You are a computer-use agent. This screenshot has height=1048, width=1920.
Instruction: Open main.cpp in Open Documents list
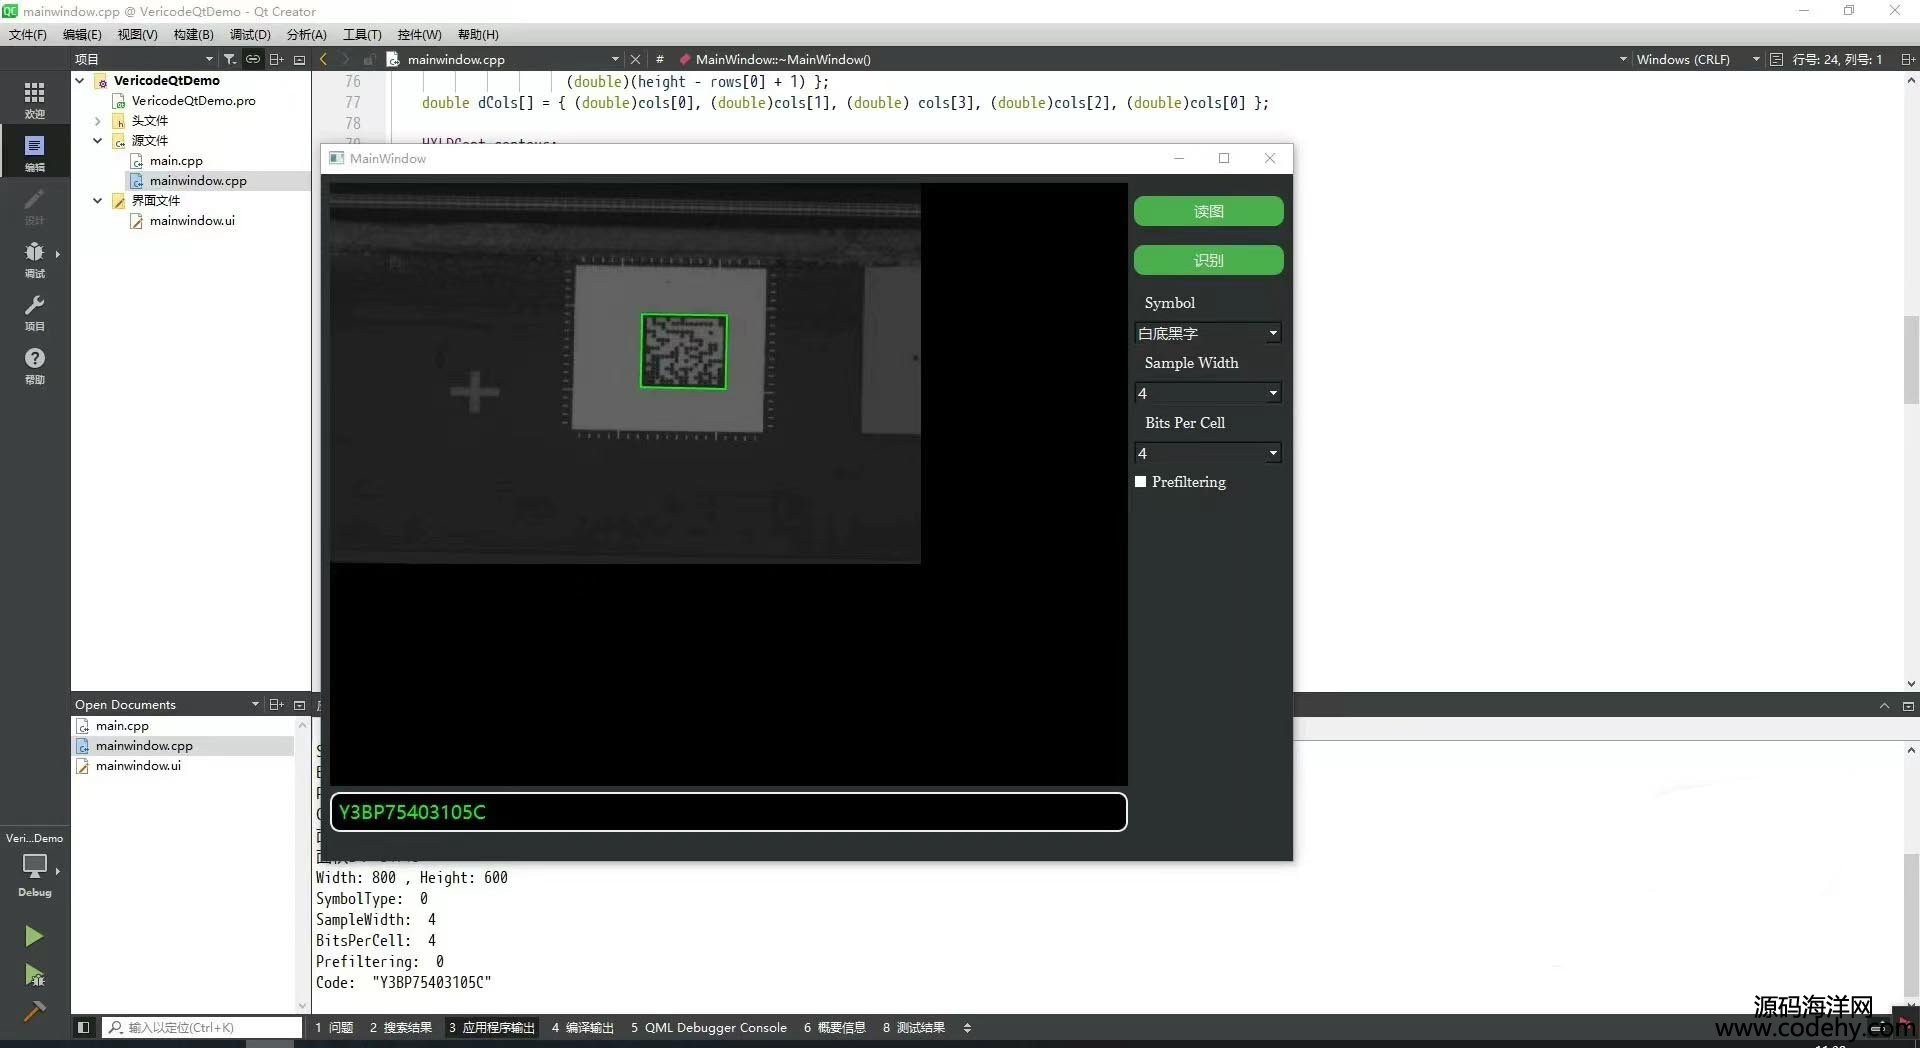click(122, 725)
